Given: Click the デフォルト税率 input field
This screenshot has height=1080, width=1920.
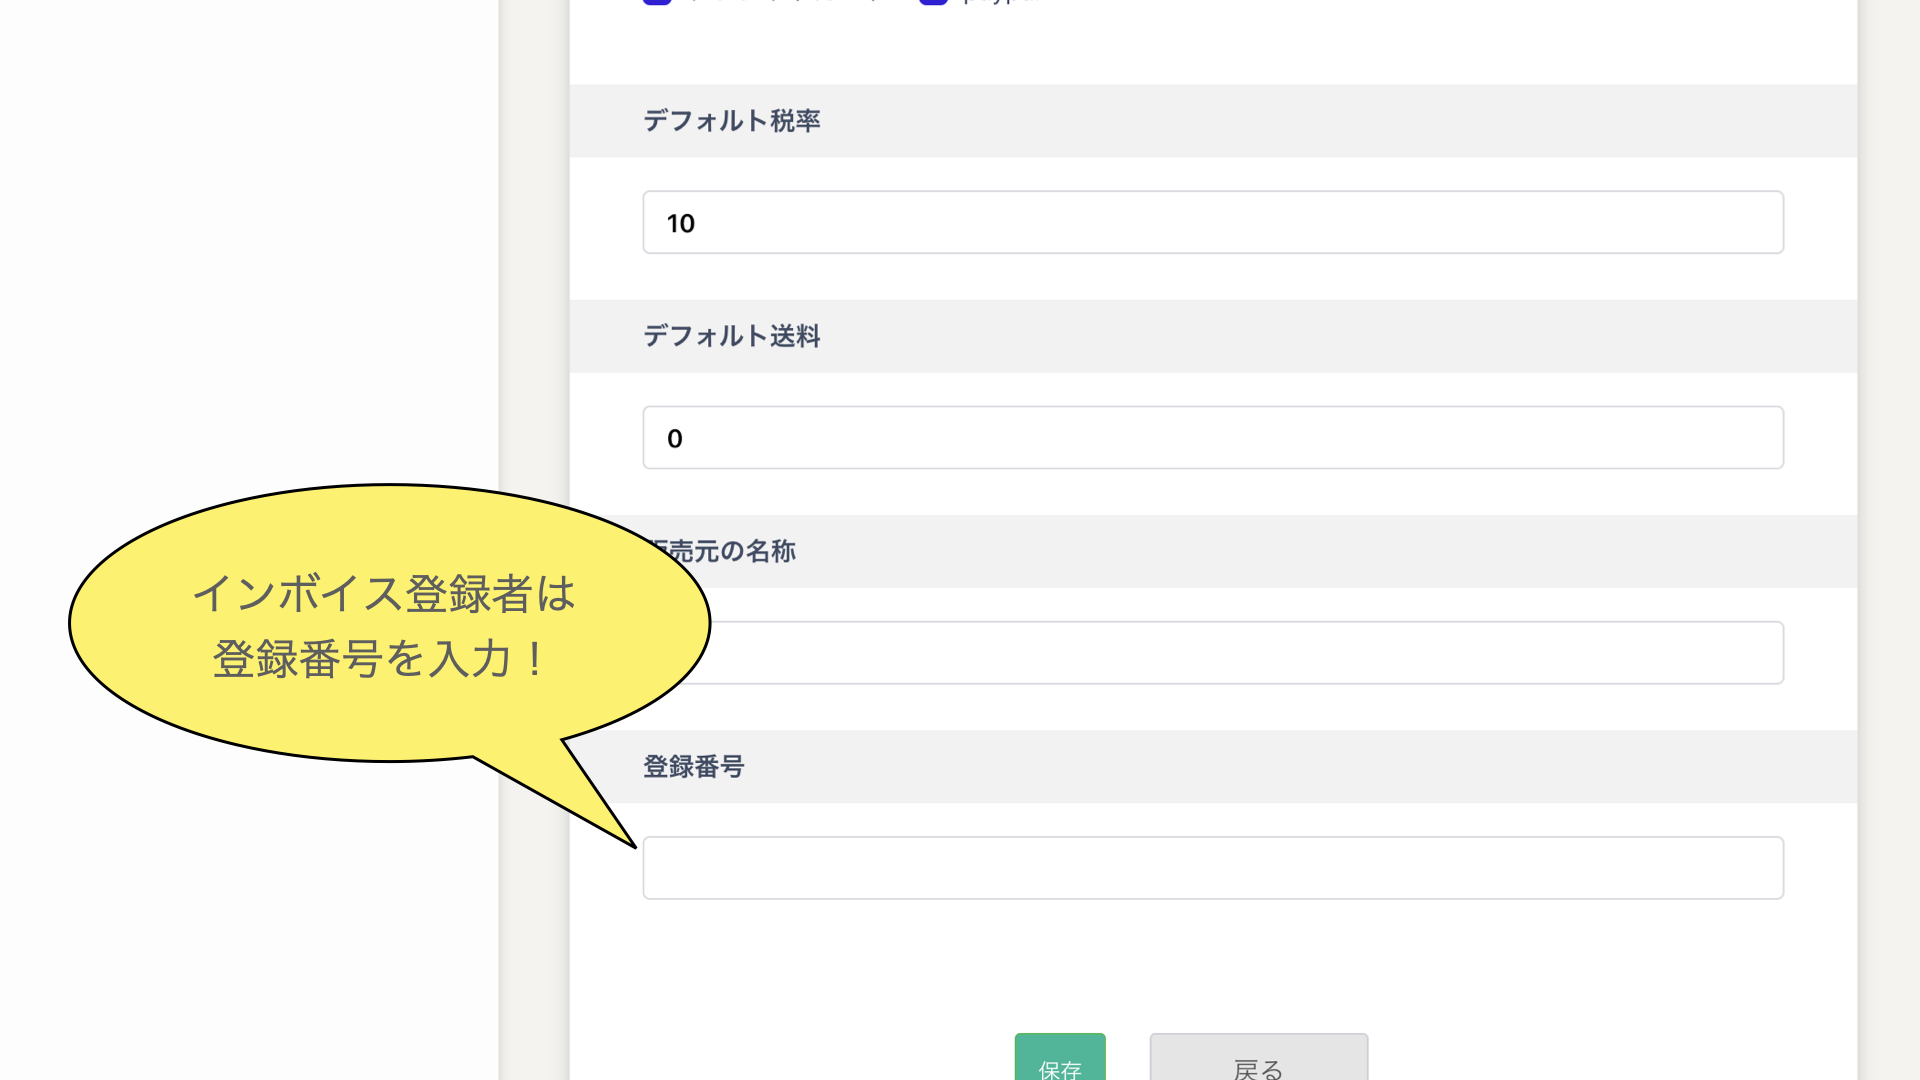Looking at the screenshot, I should [x=1212, y=222].
